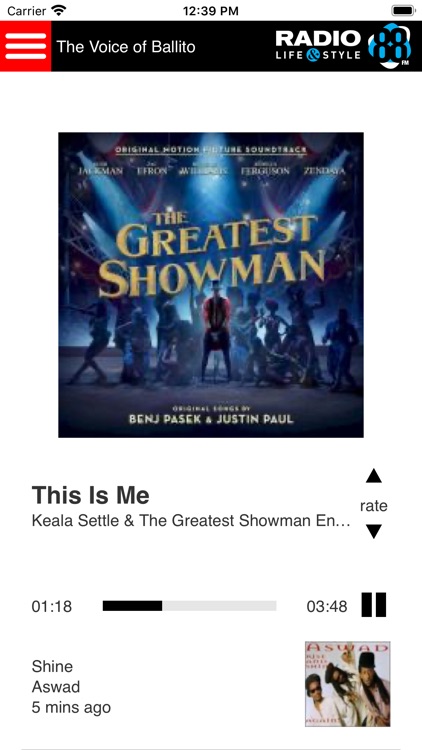
Task: Open the Aswad album thumbnail
Action: coord(348,684)
